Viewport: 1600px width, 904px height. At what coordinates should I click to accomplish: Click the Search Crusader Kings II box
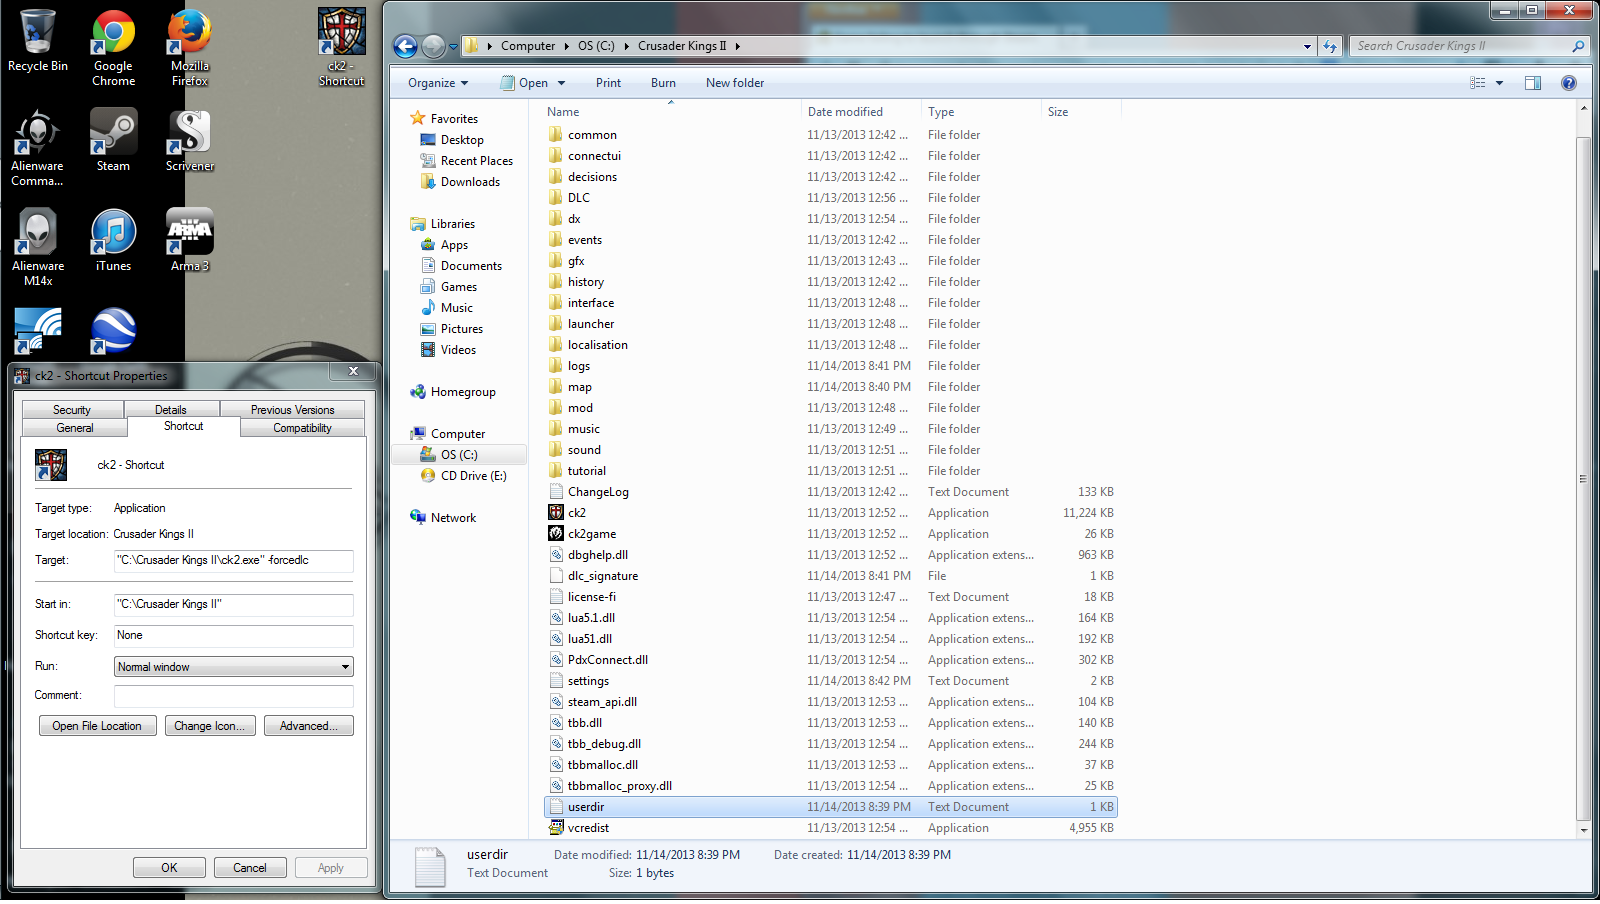tap(1460, 46)
